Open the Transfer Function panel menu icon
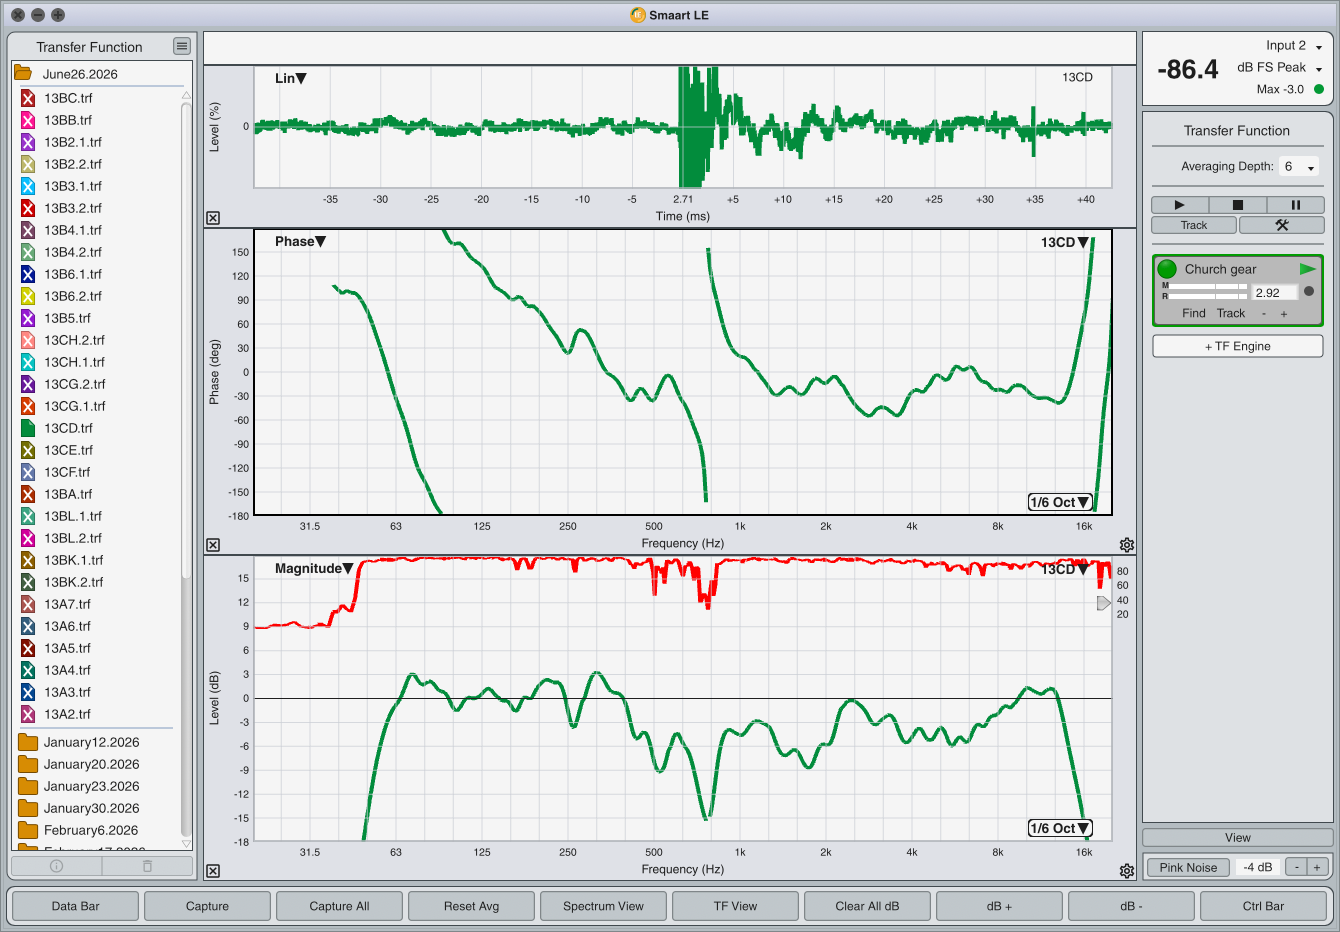 pos(181,46)
